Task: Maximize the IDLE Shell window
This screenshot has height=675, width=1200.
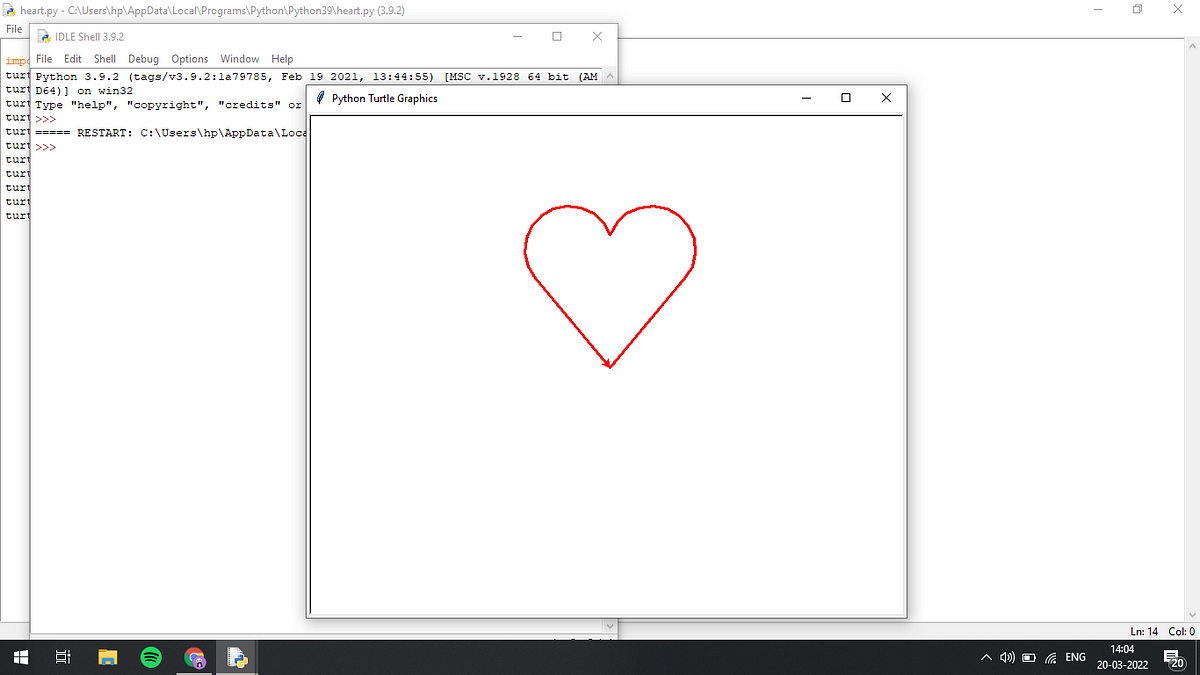Action: point(557,37)
